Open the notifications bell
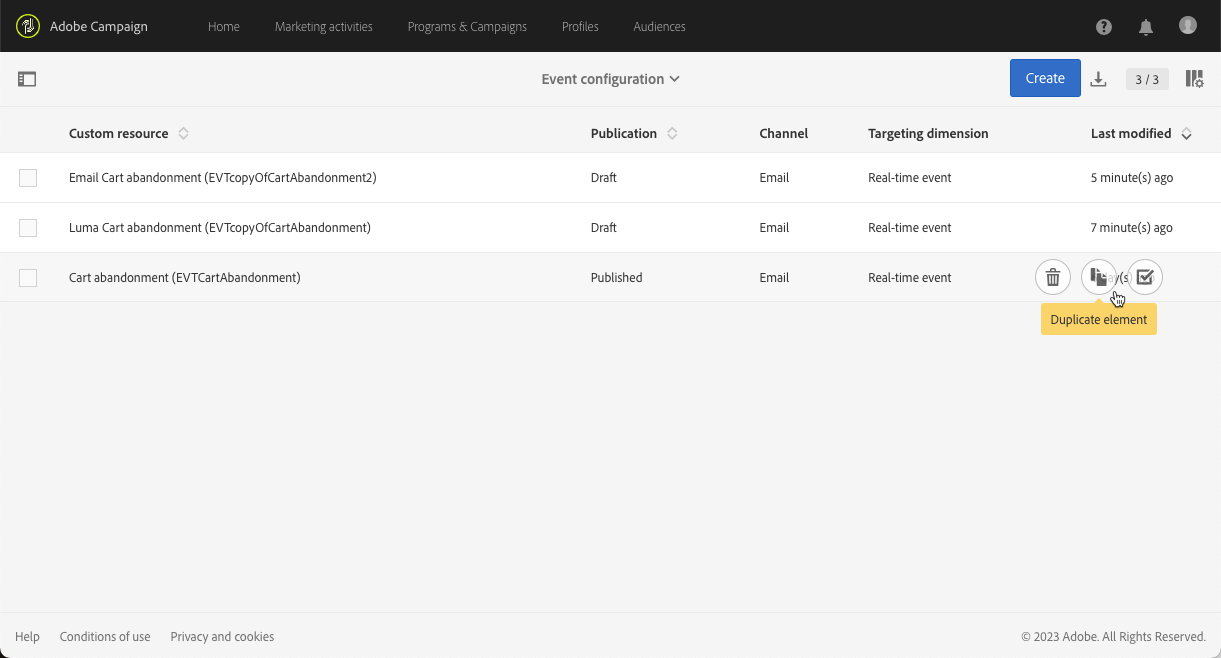The height and width of the screenshot is (658, 1221). click(x=1146, y=27)
